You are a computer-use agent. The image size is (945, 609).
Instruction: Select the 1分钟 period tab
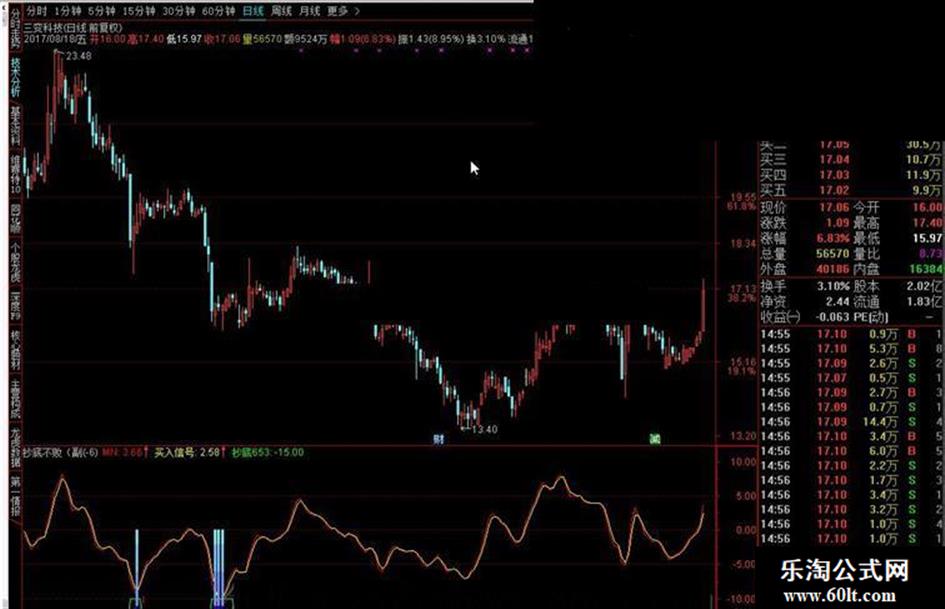[67, 11]
